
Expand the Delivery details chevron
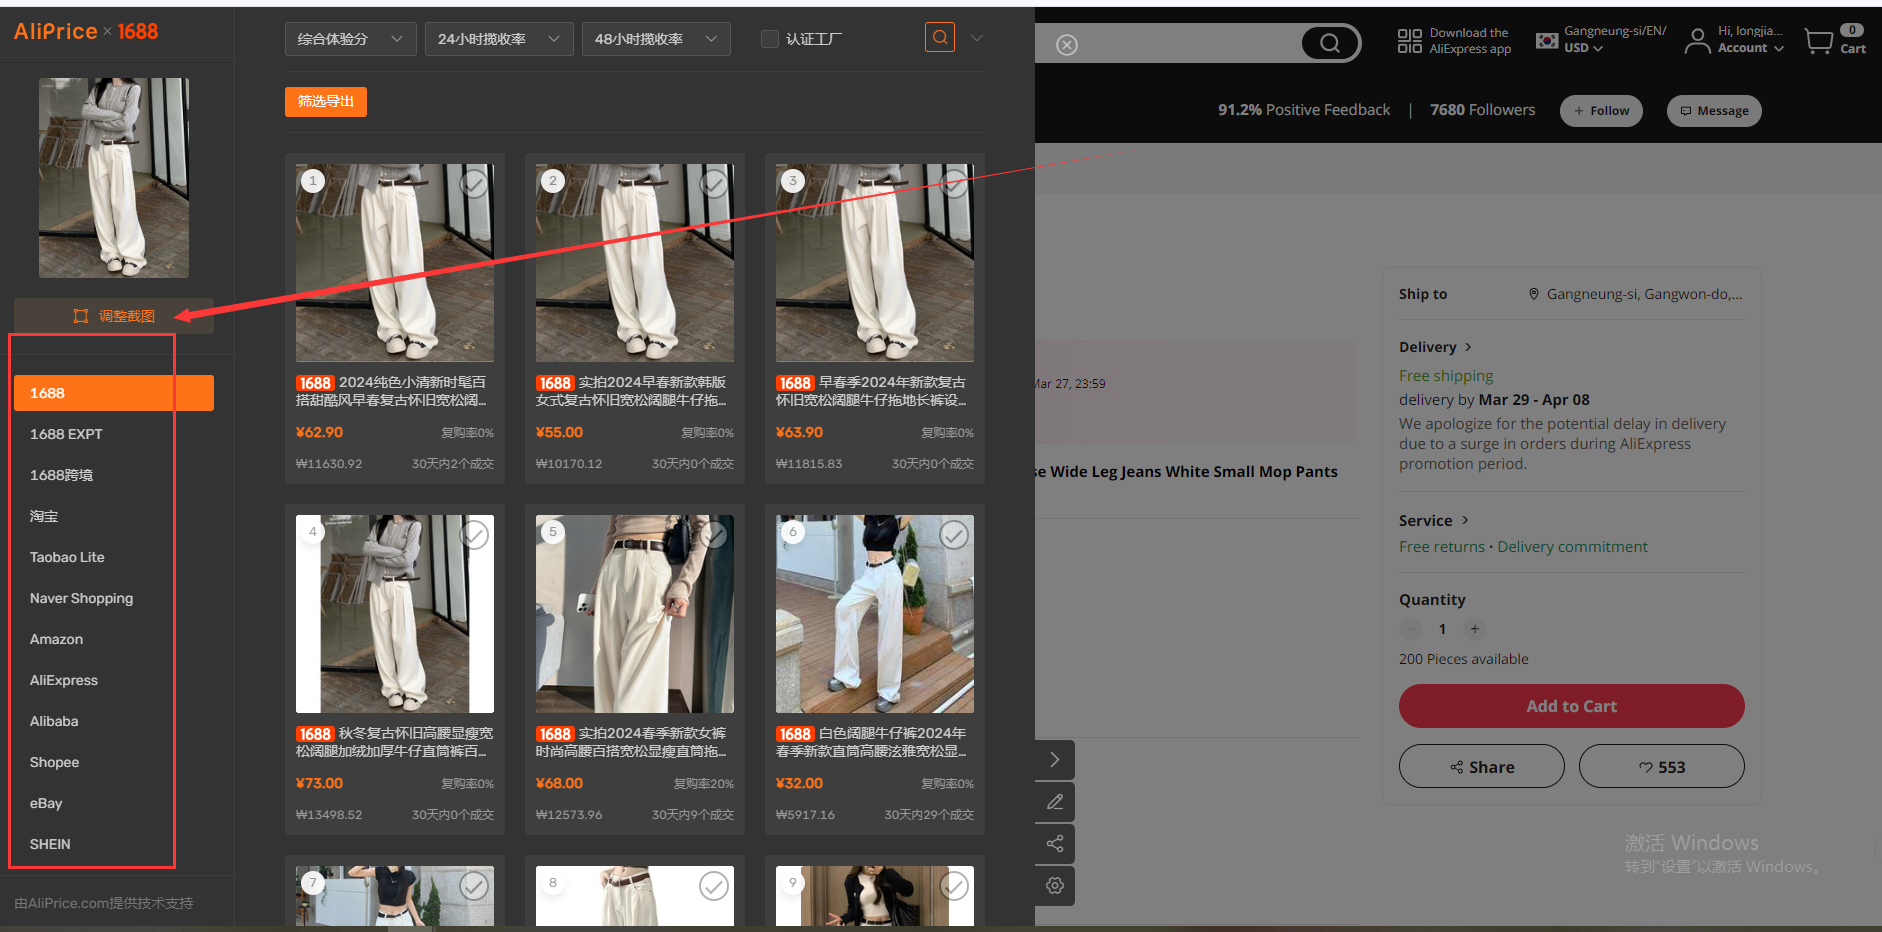coord(1468,347)
